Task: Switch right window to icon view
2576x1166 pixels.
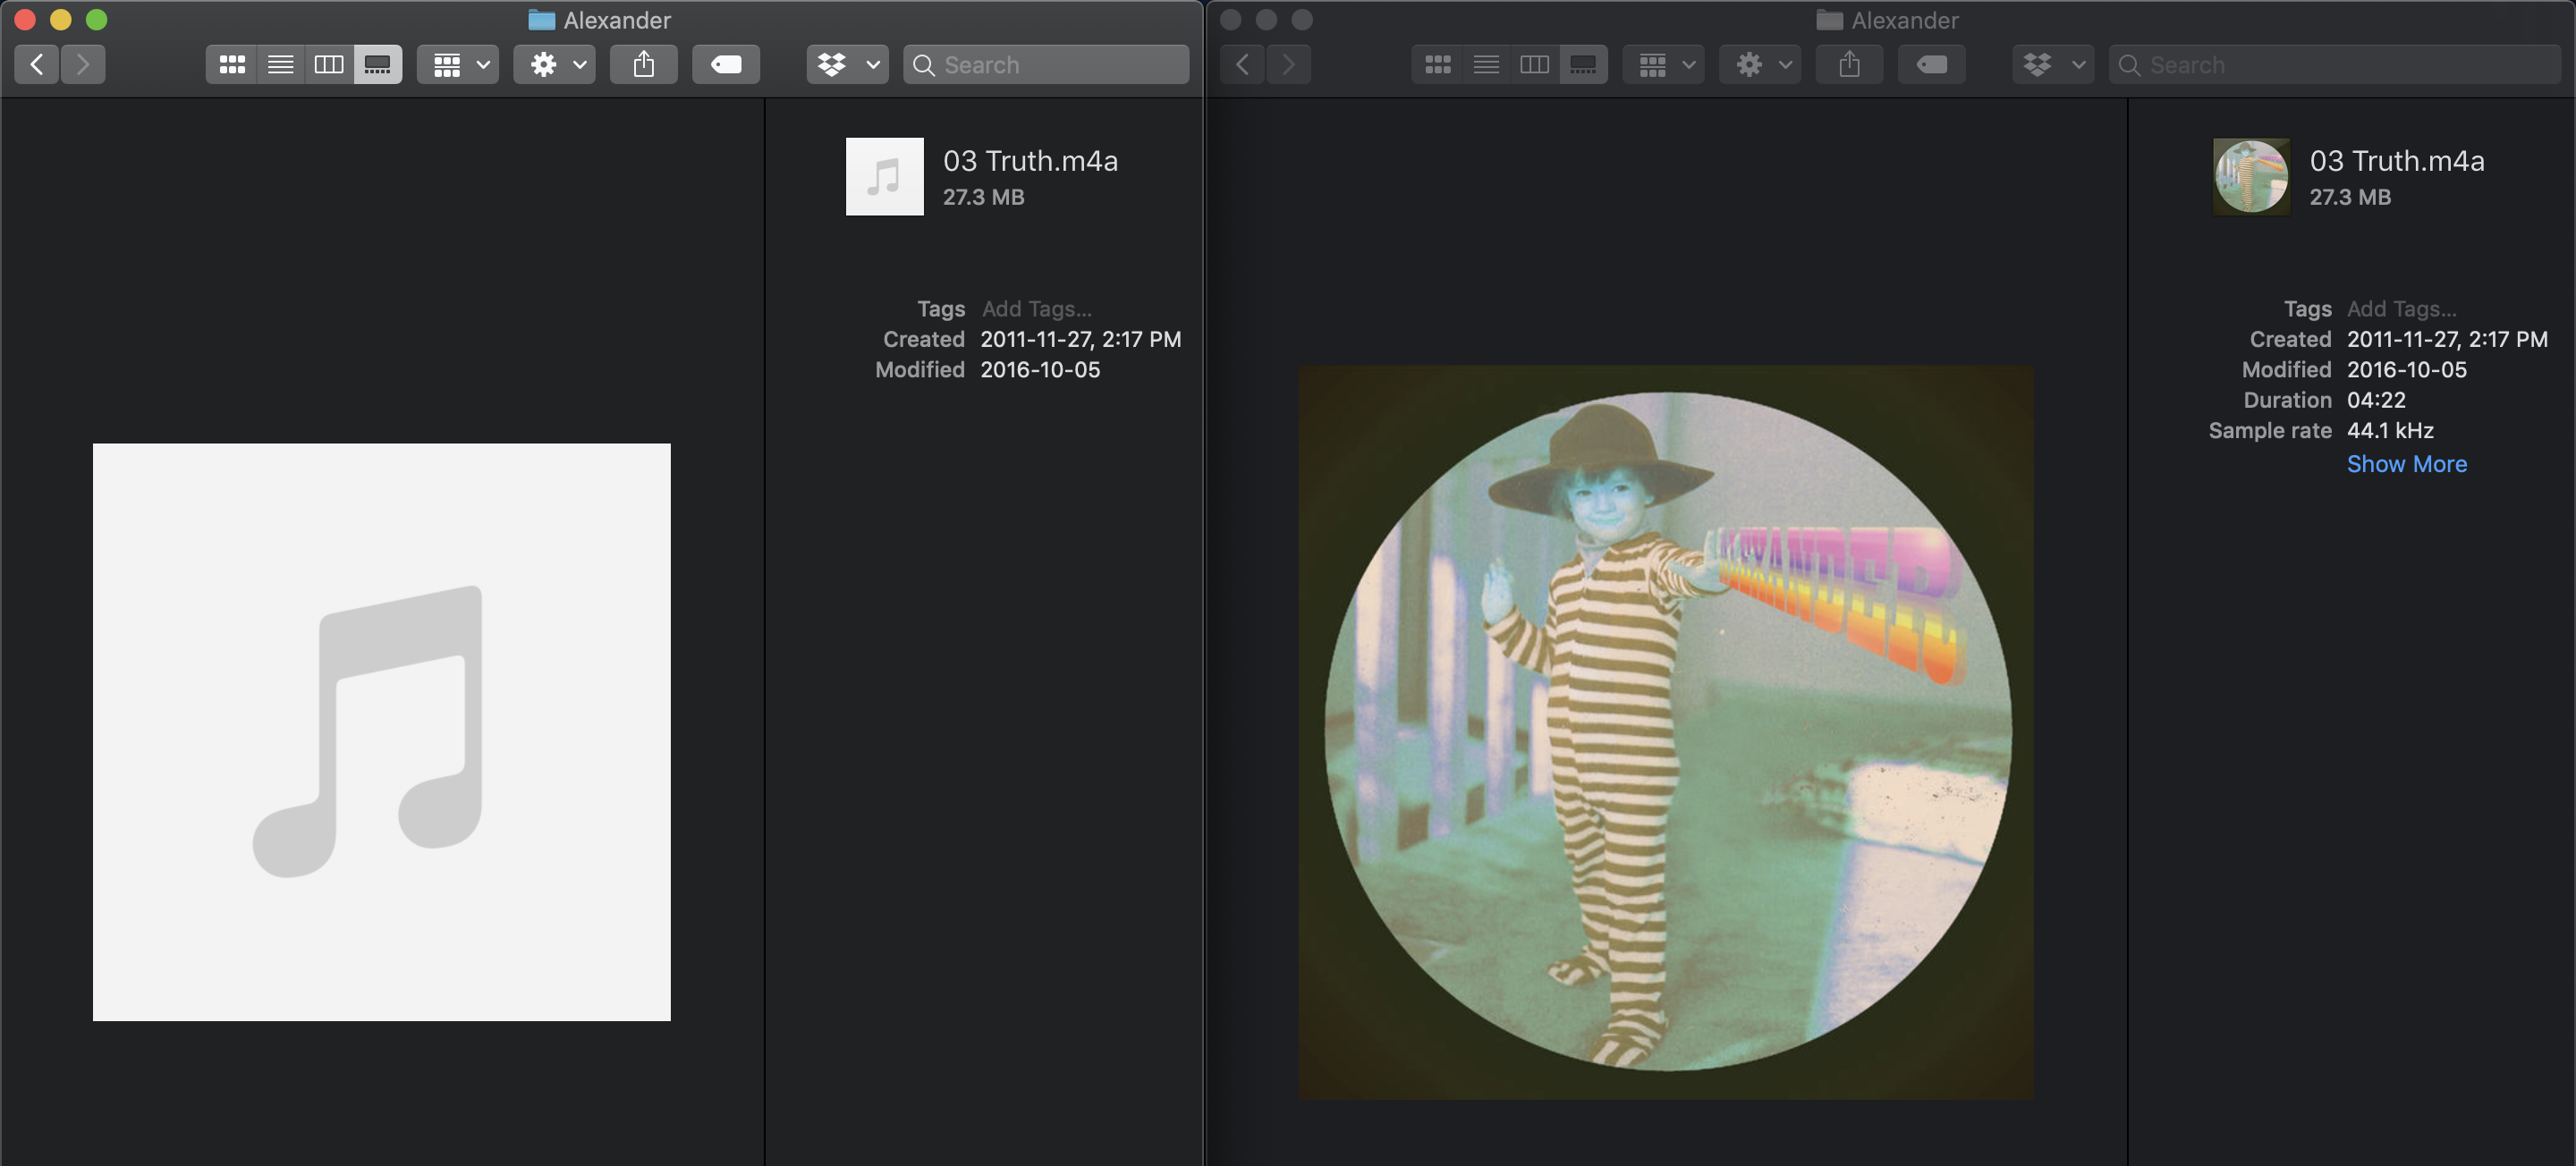Action: (1437, 65)
